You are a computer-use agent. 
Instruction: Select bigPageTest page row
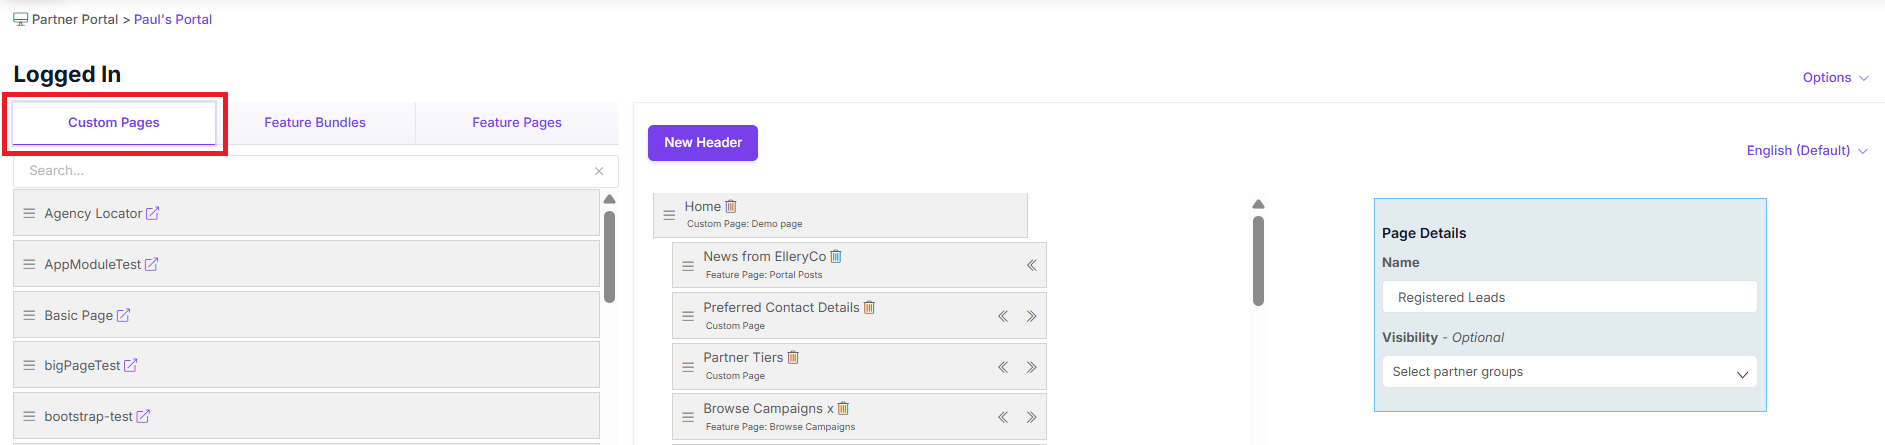306,365
